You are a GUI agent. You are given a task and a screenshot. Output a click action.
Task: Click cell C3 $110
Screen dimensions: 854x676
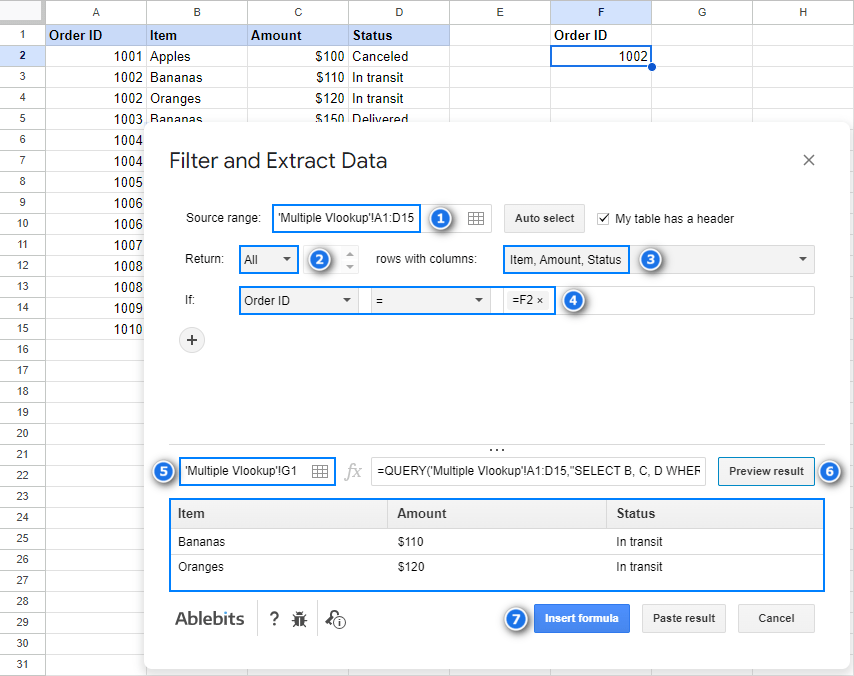click(x=298, y=77)
